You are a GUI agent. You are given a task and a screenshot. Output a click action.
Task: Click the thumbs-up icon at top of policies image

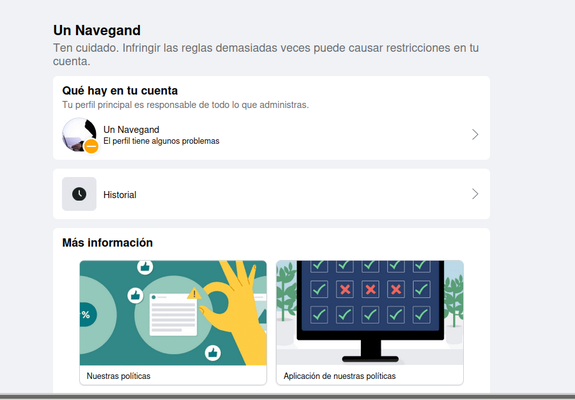click(145, 267)
